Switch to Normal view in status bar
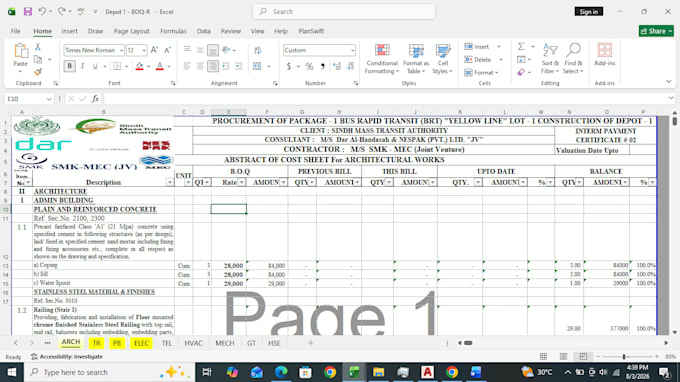 pos(543,356)
